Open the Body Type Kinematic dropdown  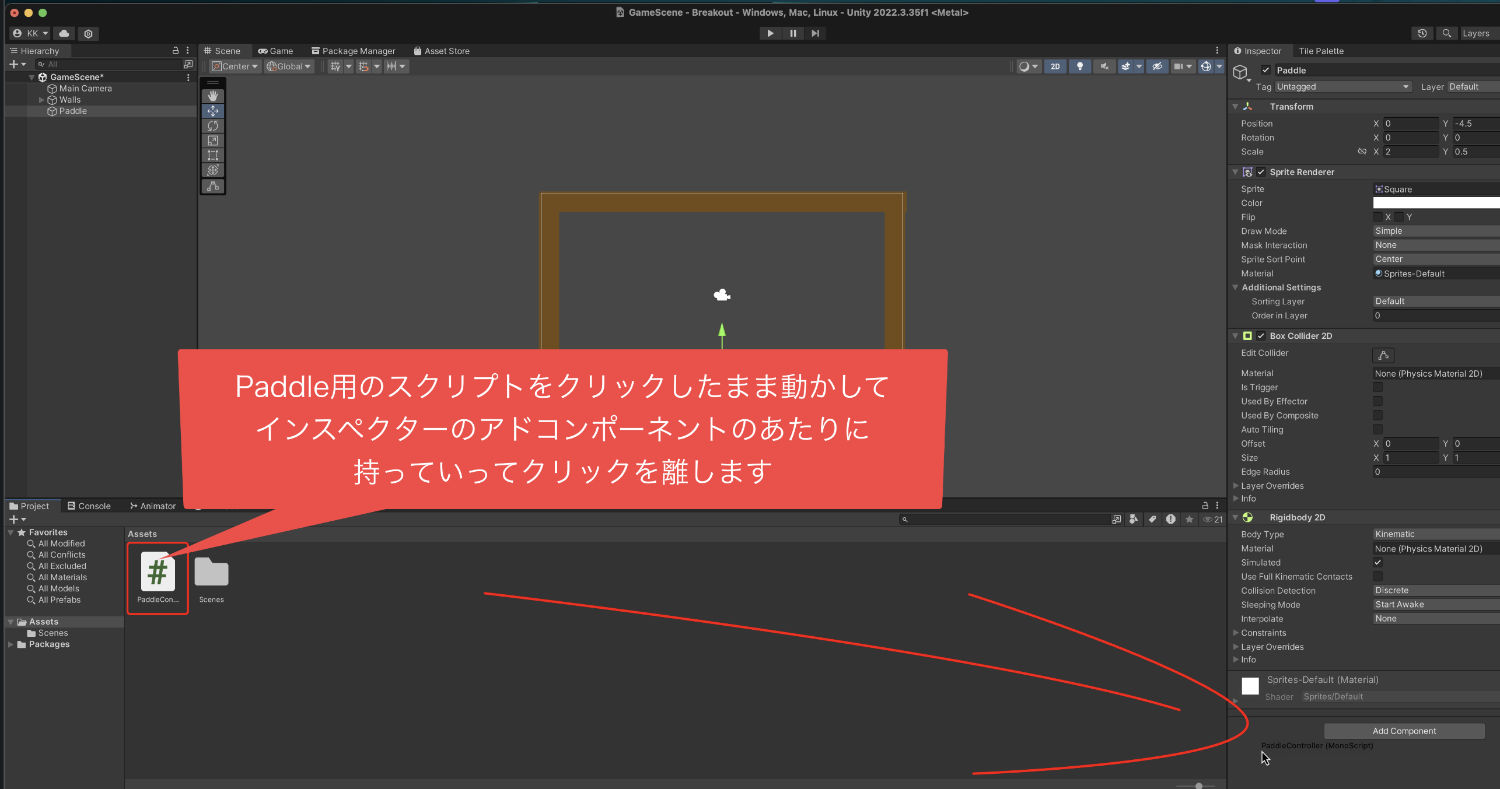tap(1436, 534)
